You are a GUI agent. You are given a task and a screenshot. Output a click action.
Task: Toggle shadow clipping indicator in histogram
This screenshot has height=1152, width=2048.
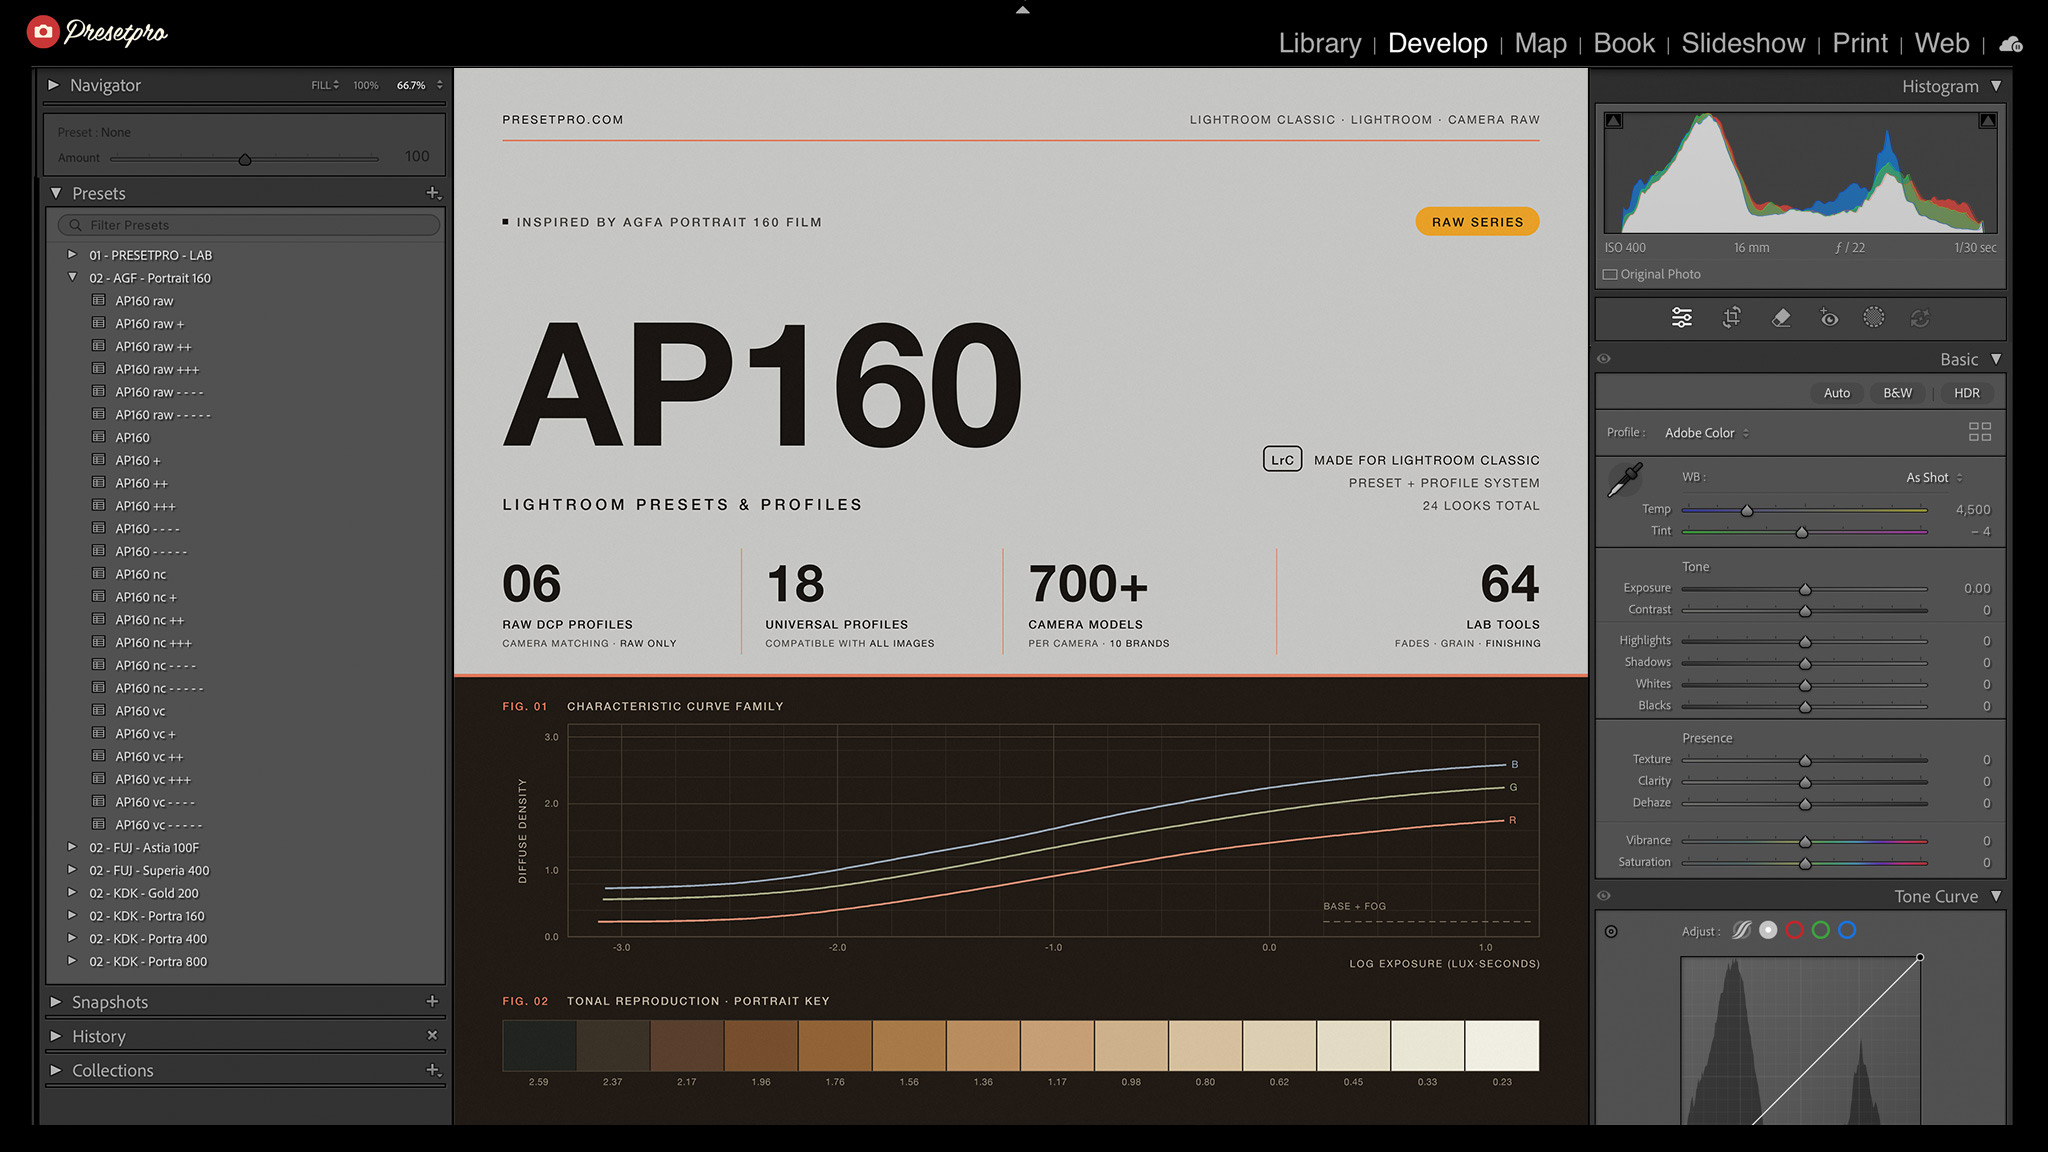1614,121
